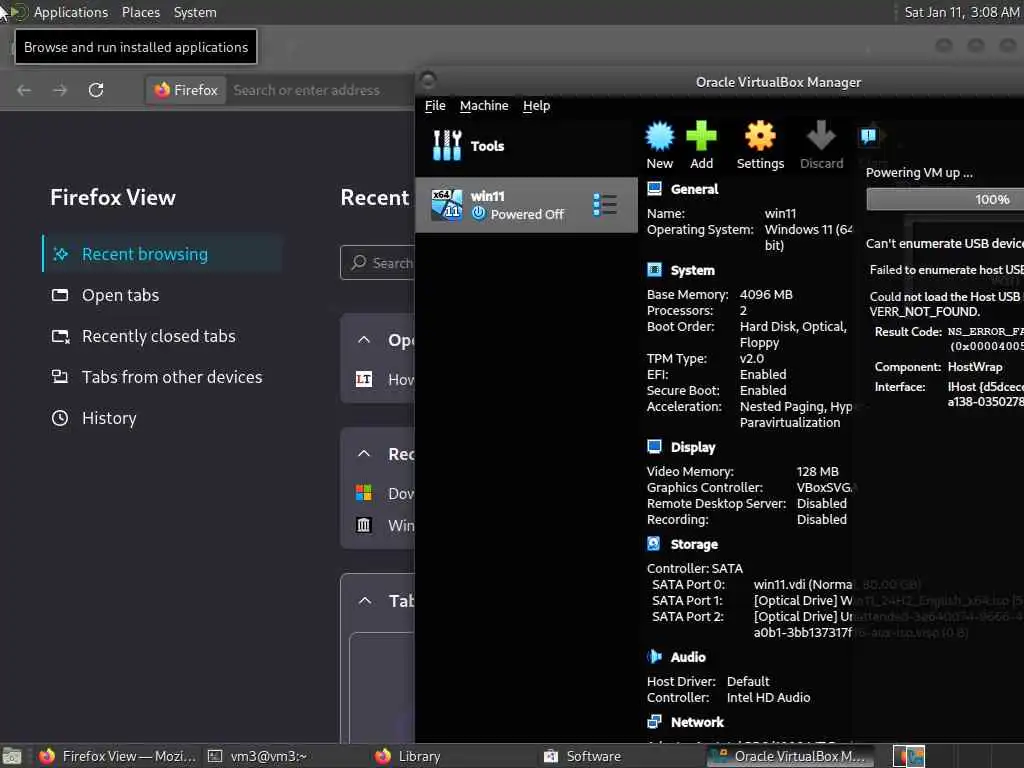Open VirtualBox Settings gear icon

click(760, 145)
